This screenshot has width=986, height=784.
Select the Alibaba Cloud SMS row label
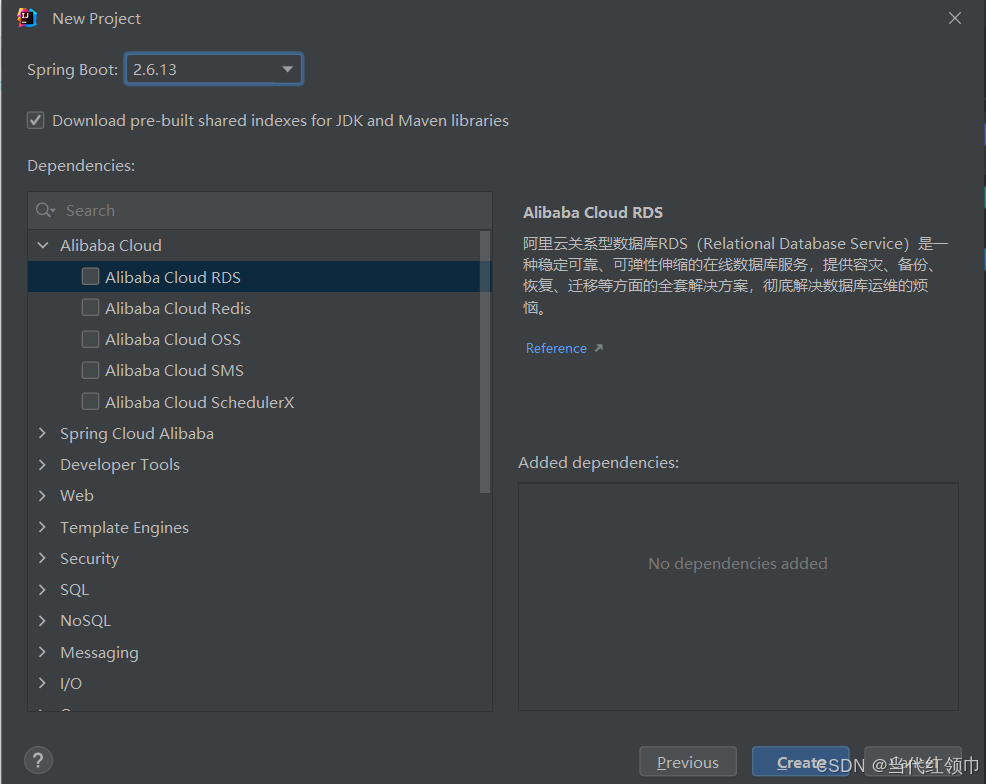click(174, 370)
